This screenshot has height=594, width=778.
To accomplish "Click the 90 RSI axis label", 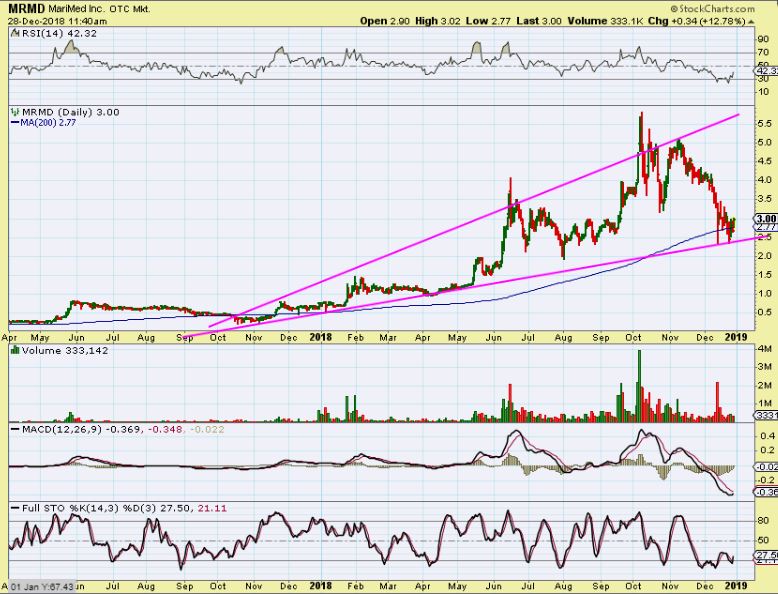I will [x=763, y=39].
